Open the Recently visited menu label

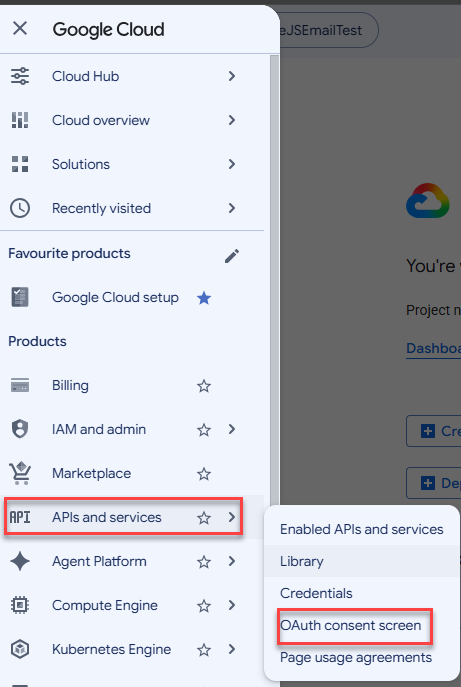(x=101, y=208)
